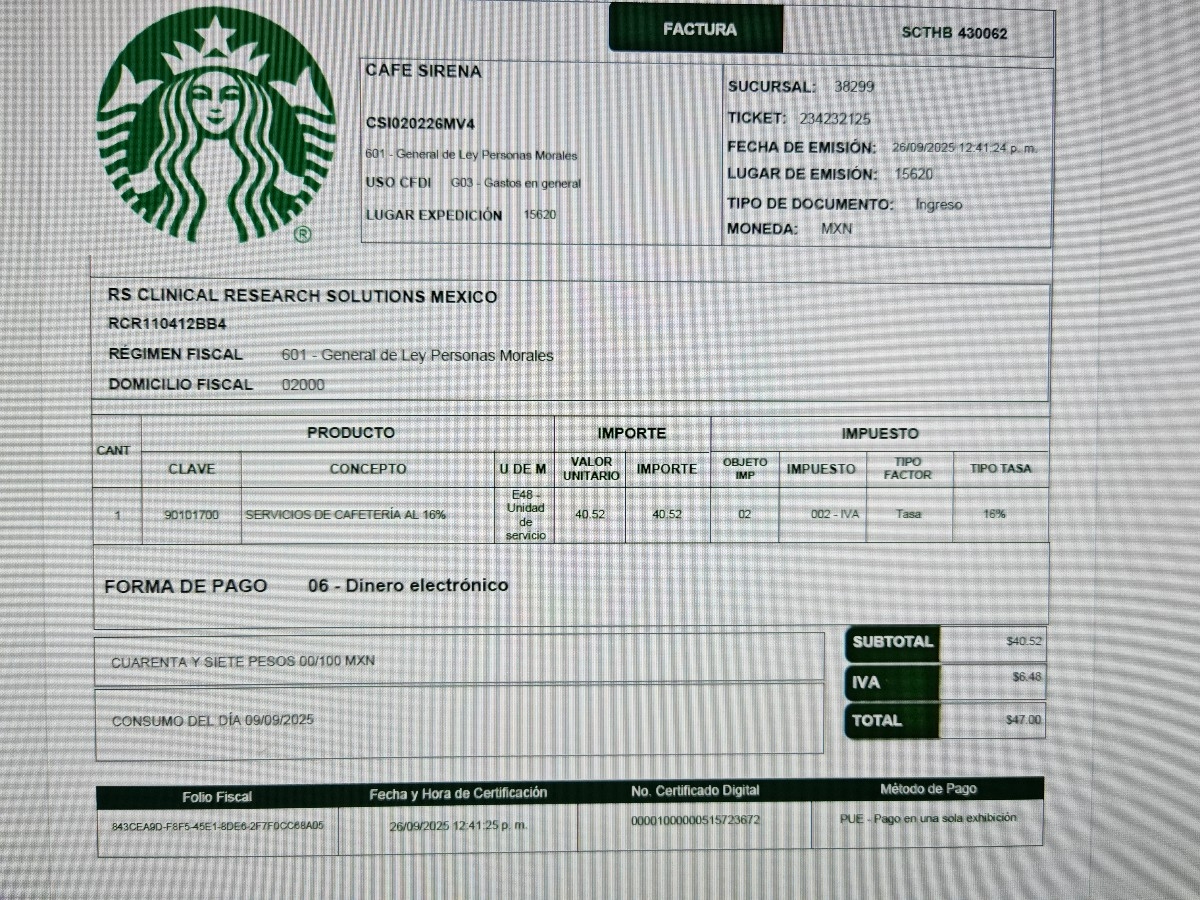
Task: Click the Starbucks siren logo
Action: click(217, 125)
